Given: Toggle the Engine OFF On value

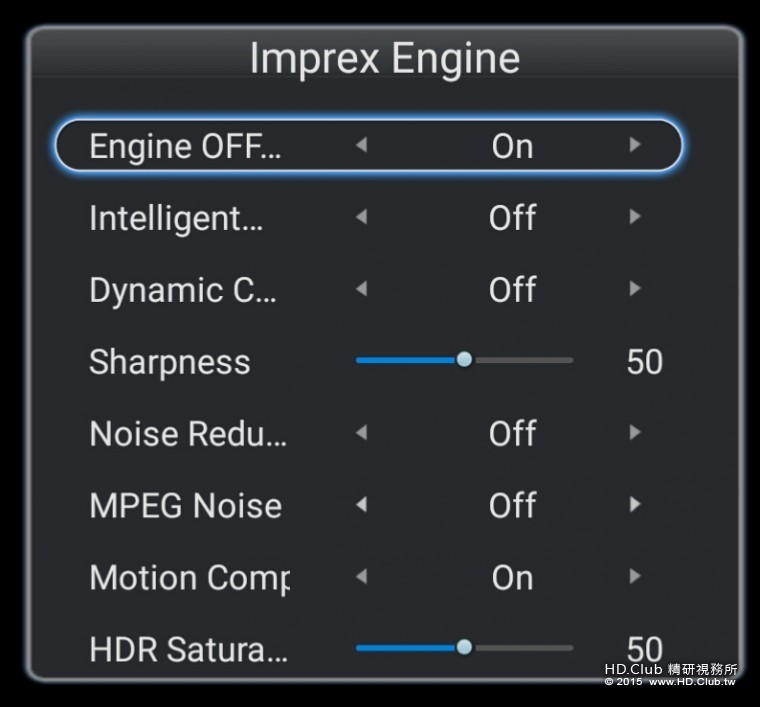Looking at the screenshot, I should [512, 146].
